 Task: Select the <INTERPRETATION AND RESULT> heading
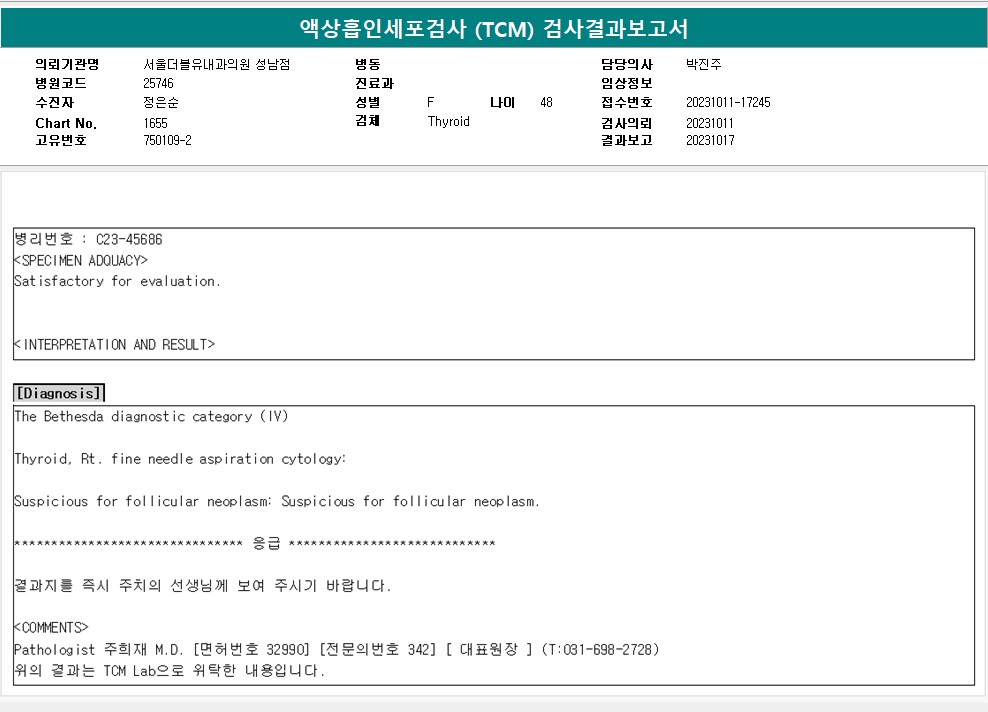(x=115, y=345)
